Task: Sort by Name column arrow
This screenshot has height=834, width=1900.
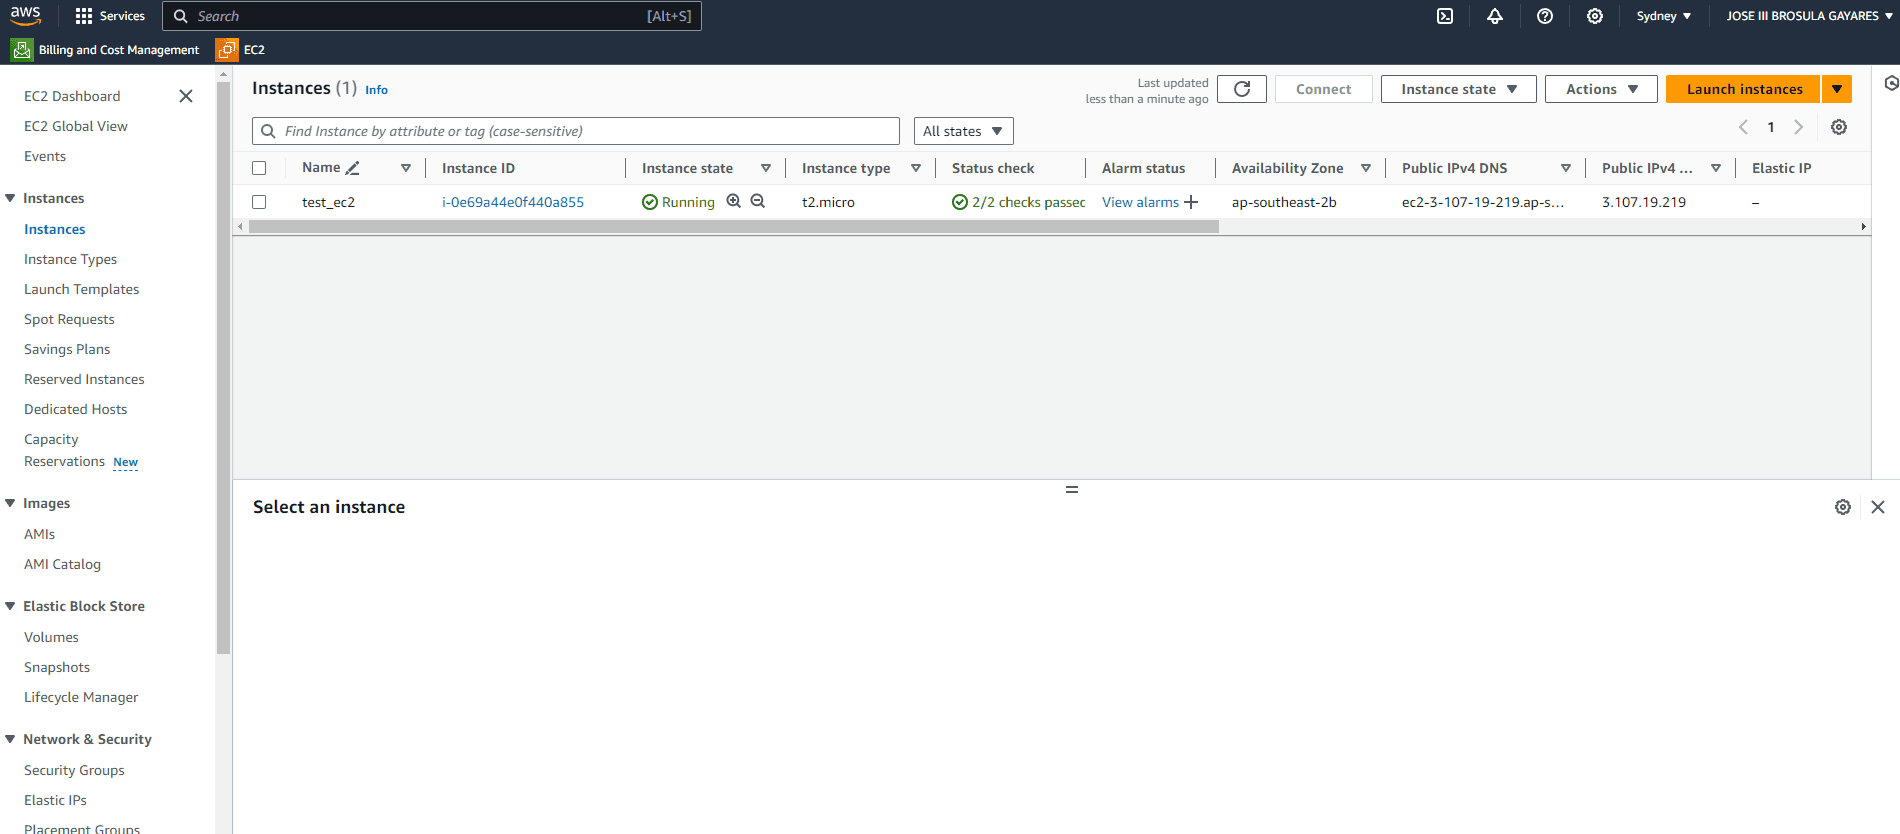Action: click(x=406, y=168)
